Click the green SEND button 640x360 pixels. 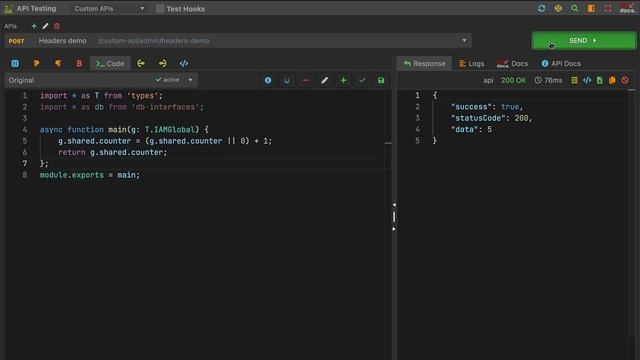583,41
